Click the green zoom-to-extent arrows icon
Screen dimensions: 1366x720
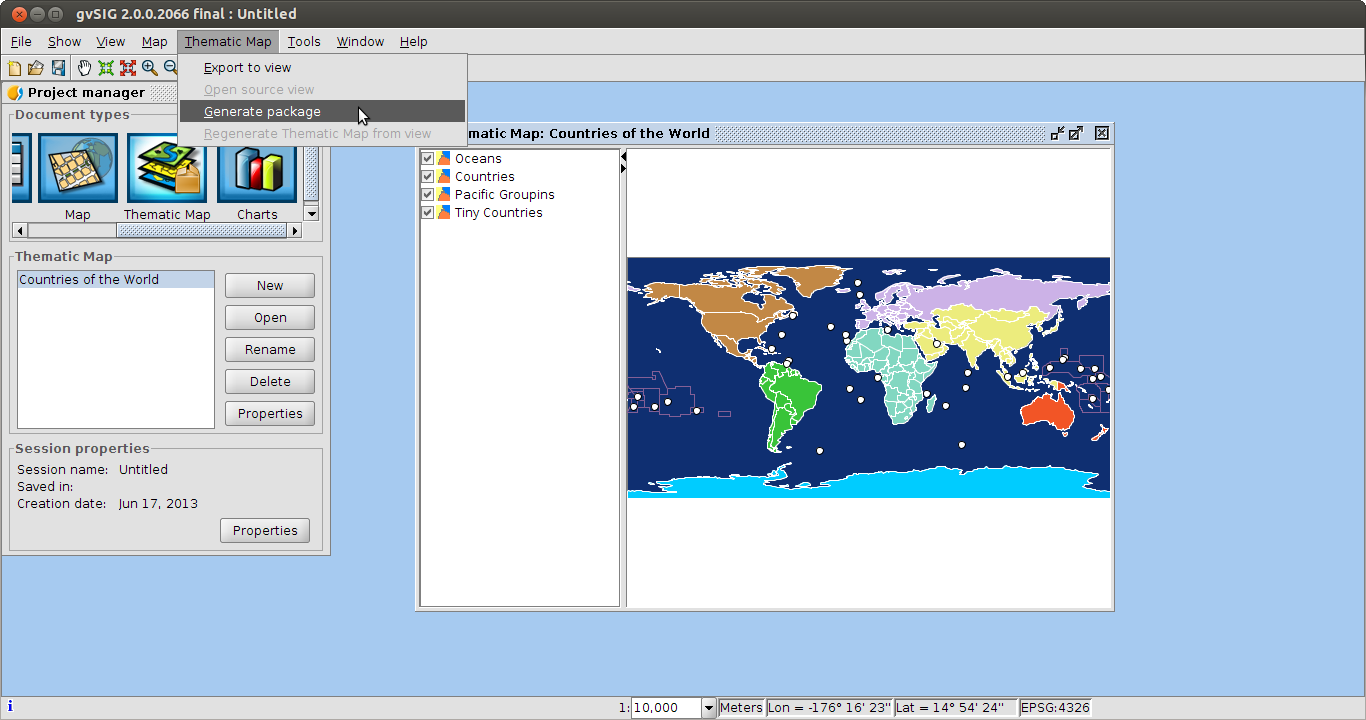click(x=106, y=68)
